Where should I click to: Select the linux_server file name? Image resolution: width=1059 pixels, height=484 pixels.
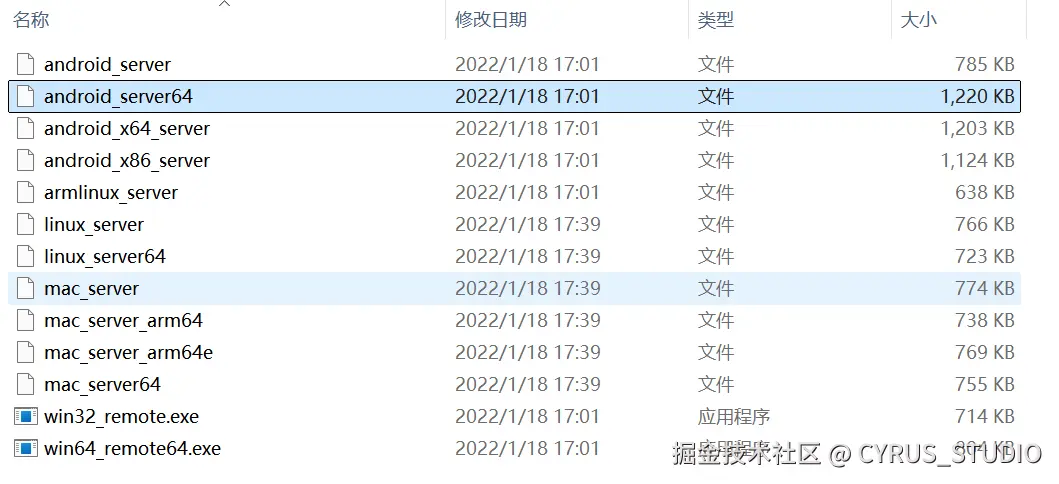(x=94, y=224)
